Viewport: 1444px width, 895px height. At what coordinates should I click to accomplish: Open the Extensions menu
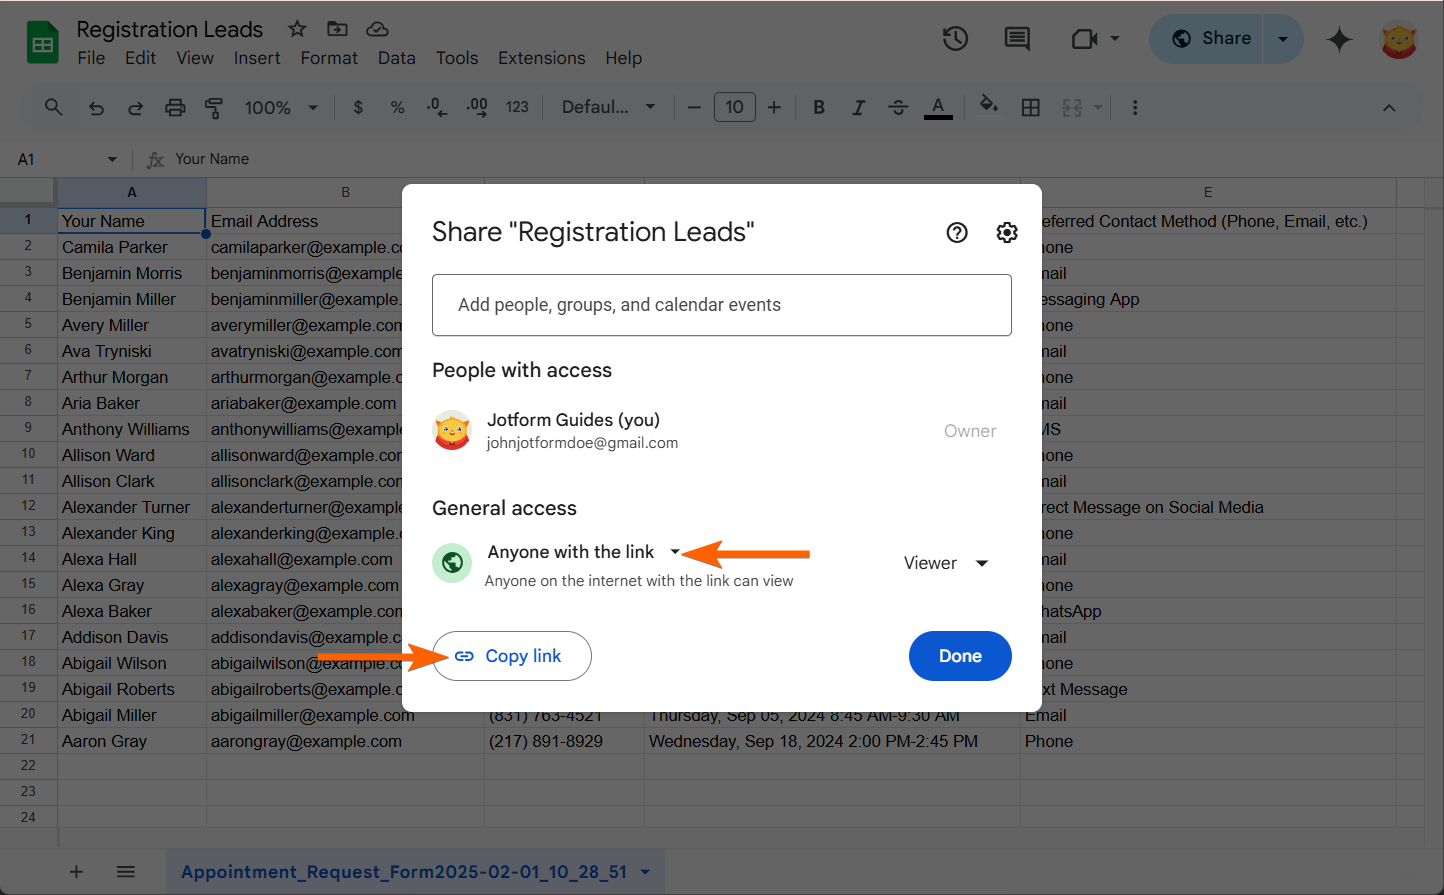(541, 58)
